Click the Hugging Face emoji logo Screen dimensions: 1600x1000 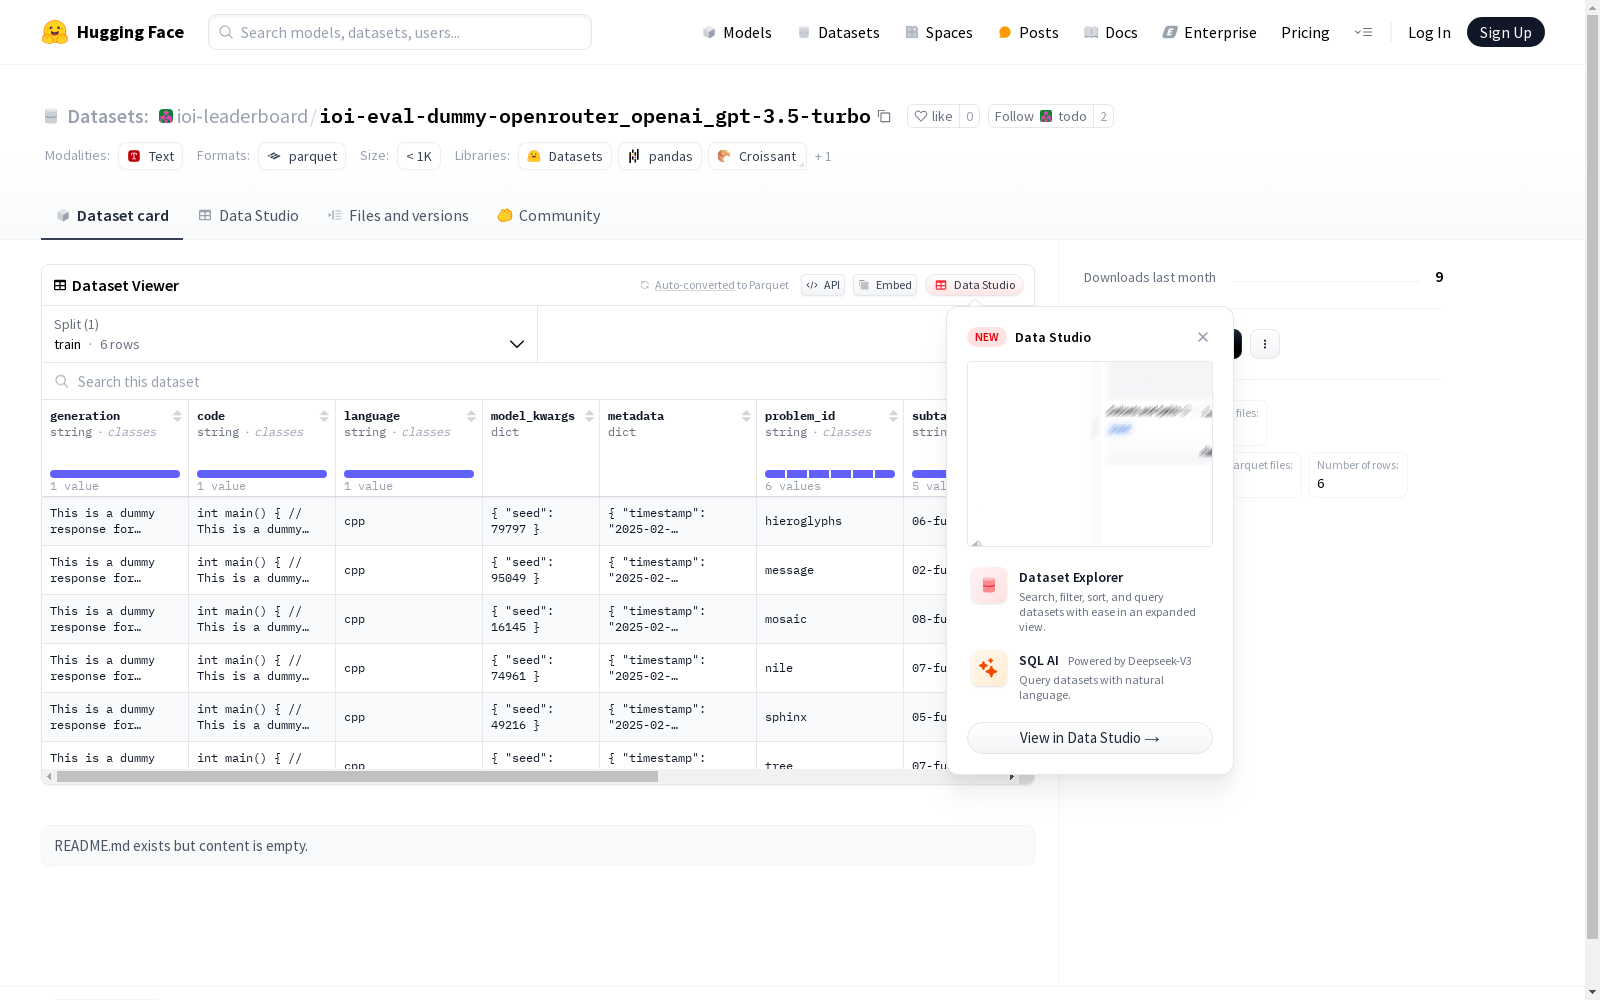55,32
